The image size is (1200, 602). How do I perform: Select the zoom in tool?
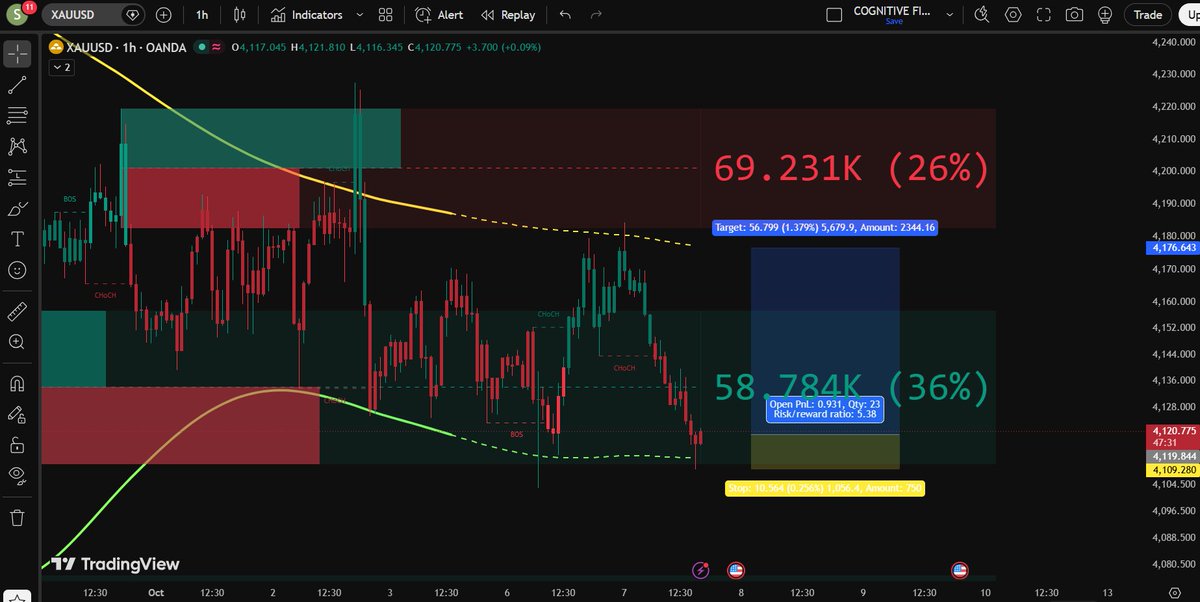(x=17, y=342)
